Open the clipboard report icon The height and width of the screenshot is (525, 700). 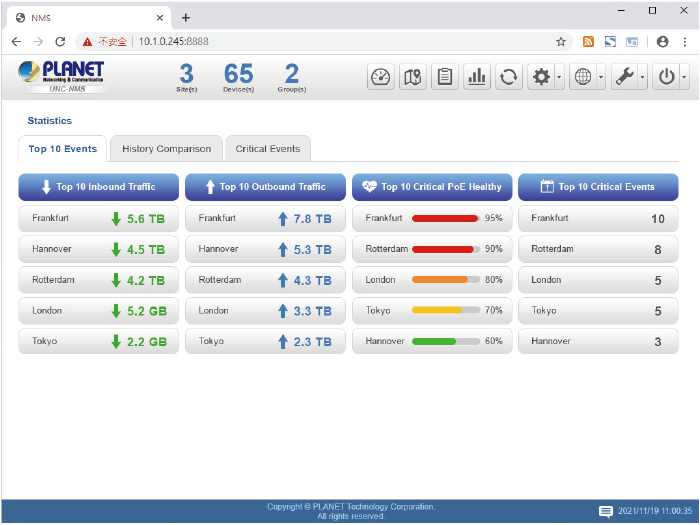445,77
